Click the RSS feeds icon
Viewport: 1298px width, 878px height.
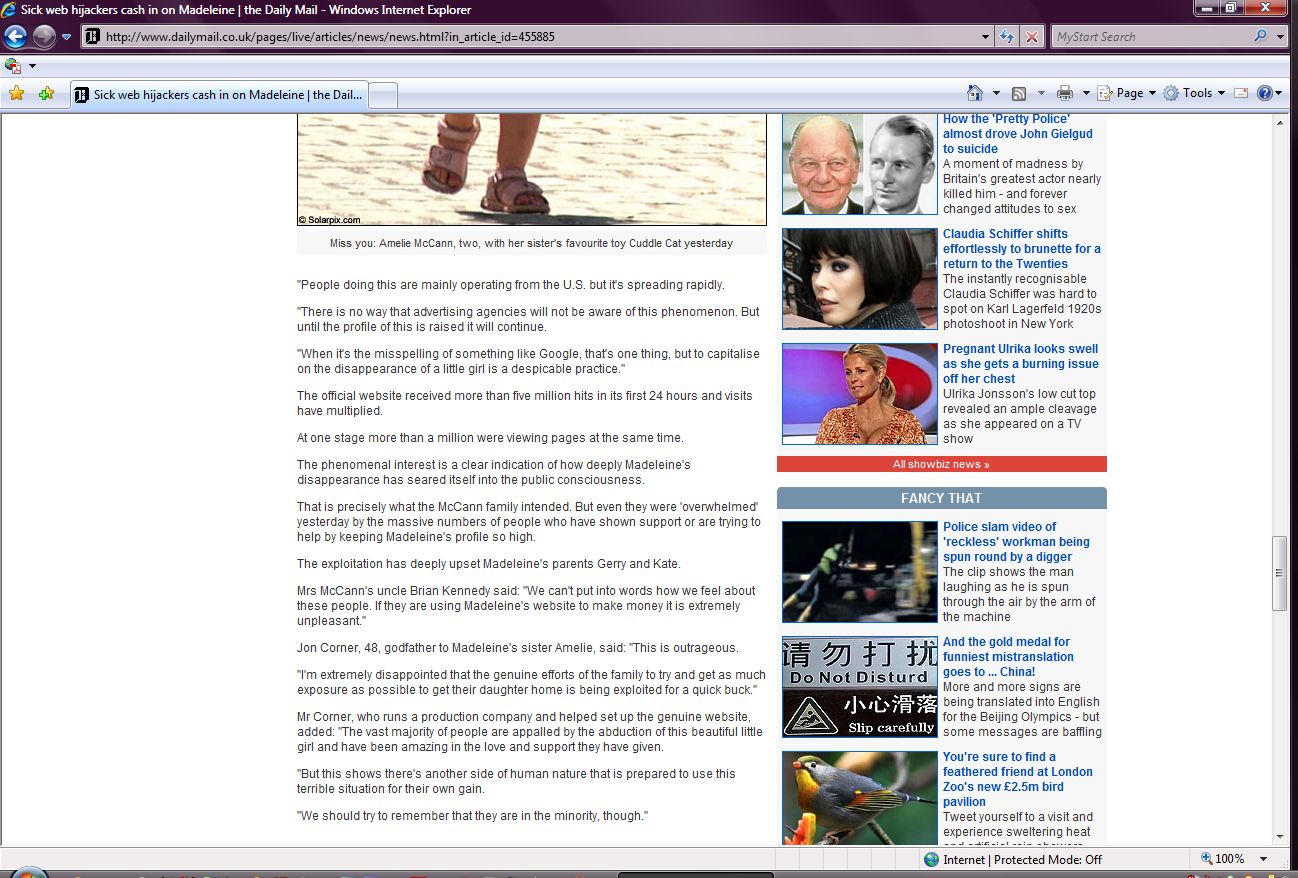1019,93
